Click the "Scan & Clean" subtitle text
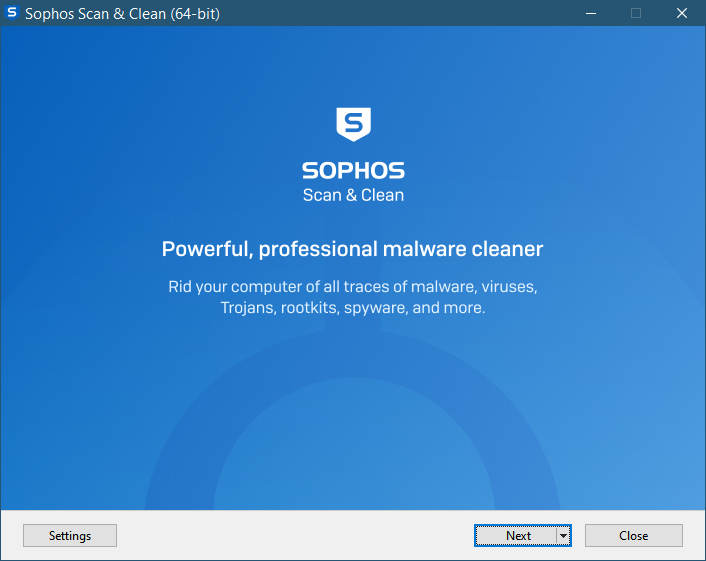The width and height of the screenshot is (706, 561). [353, 195]
